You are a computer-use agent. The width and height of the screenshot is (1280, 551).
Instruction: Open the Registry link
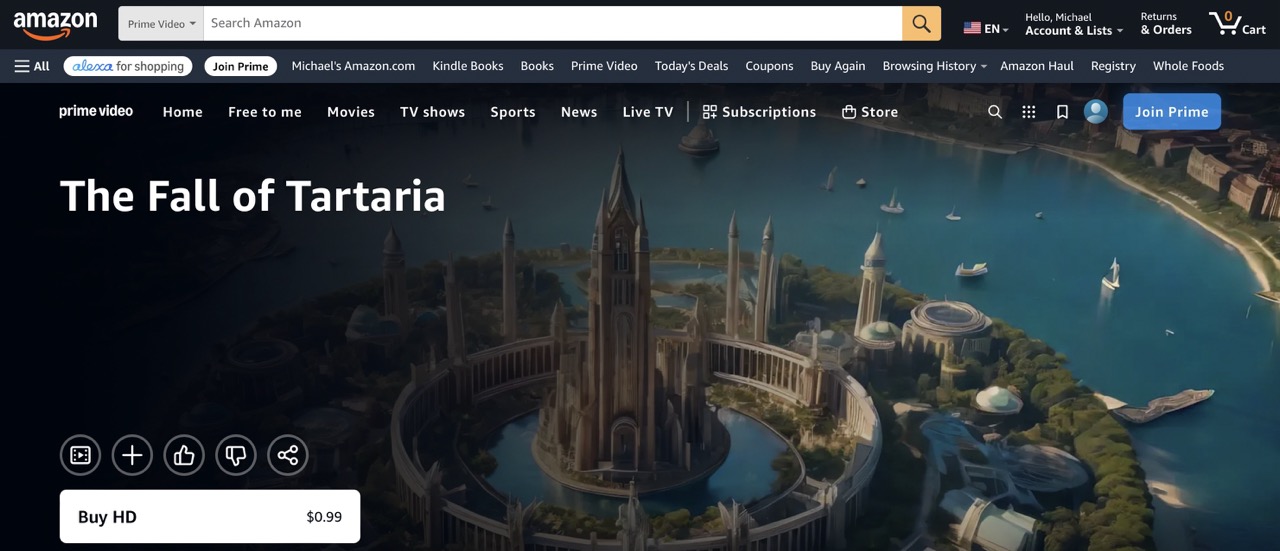pyautogui.click(x=1113, y=66)
